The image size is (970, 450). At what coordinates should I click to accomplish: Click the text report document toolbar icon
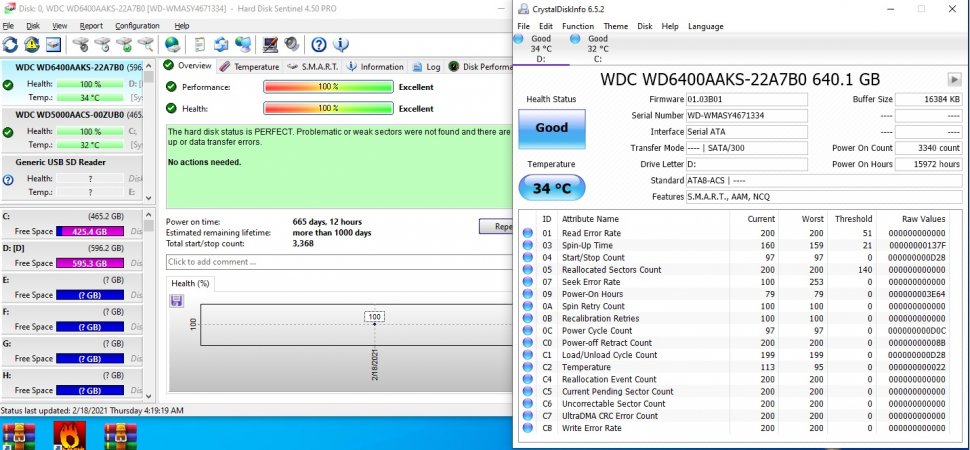[x=200, y=45]
